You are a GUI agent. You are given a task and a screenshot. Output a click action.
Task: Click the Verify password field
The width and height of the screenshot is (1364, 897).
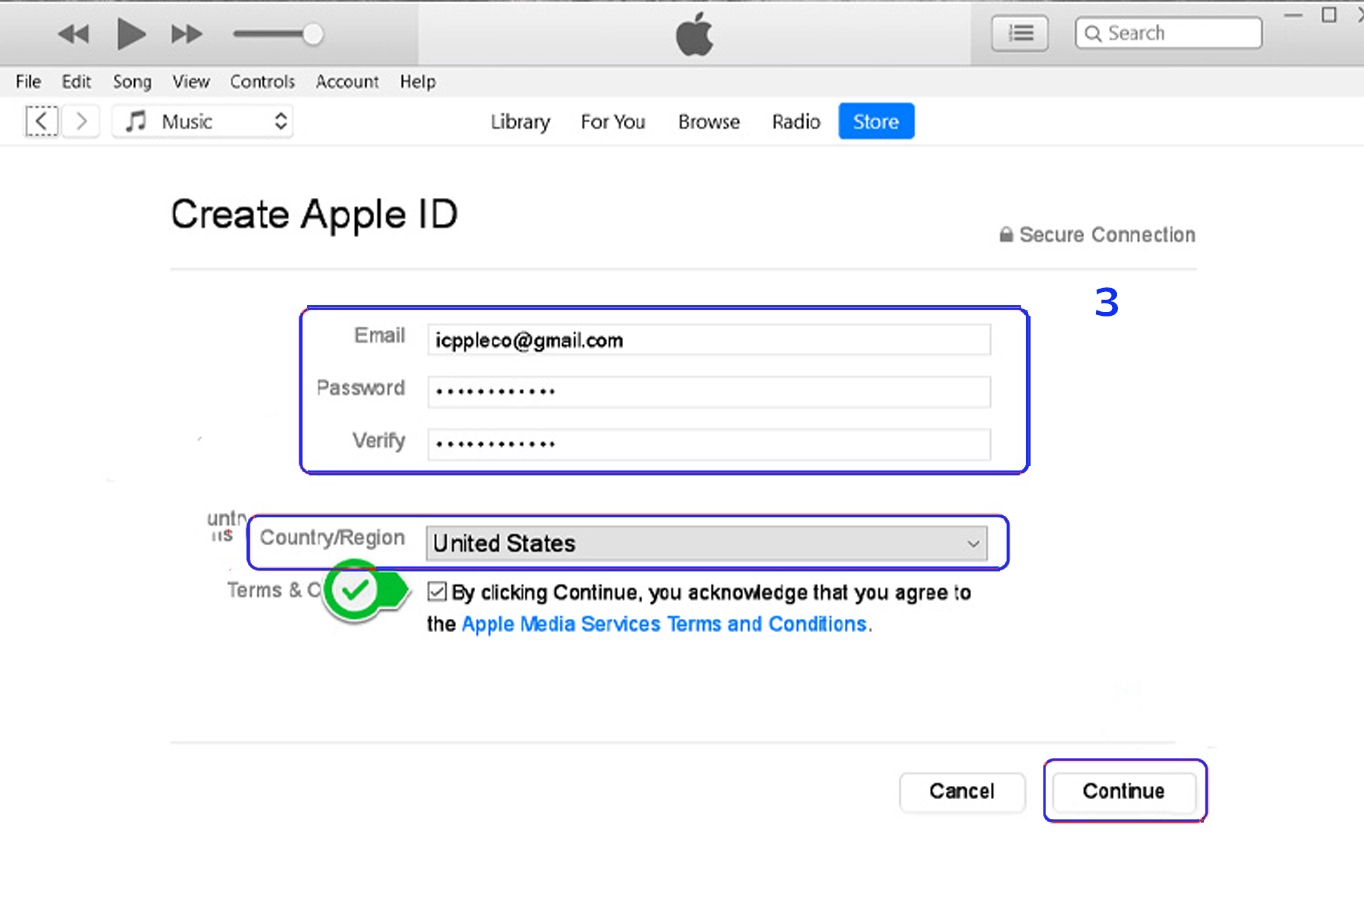pos(709,444)
